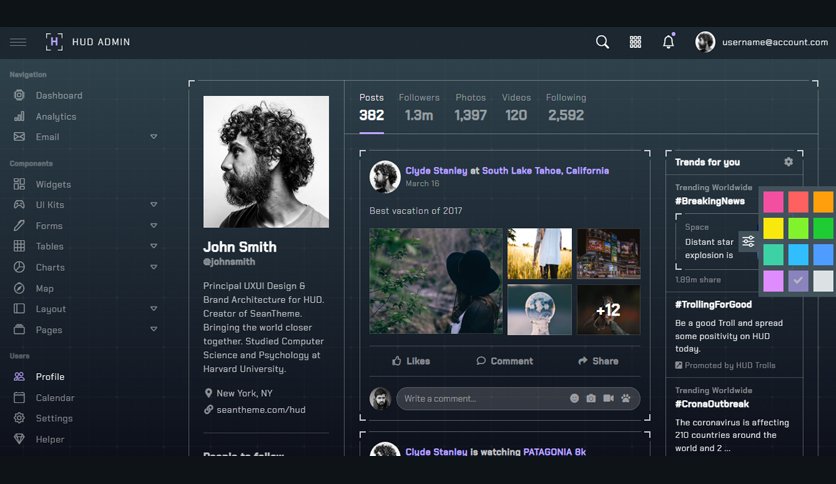Open Settings in the sidebar

tap(54, 418)
